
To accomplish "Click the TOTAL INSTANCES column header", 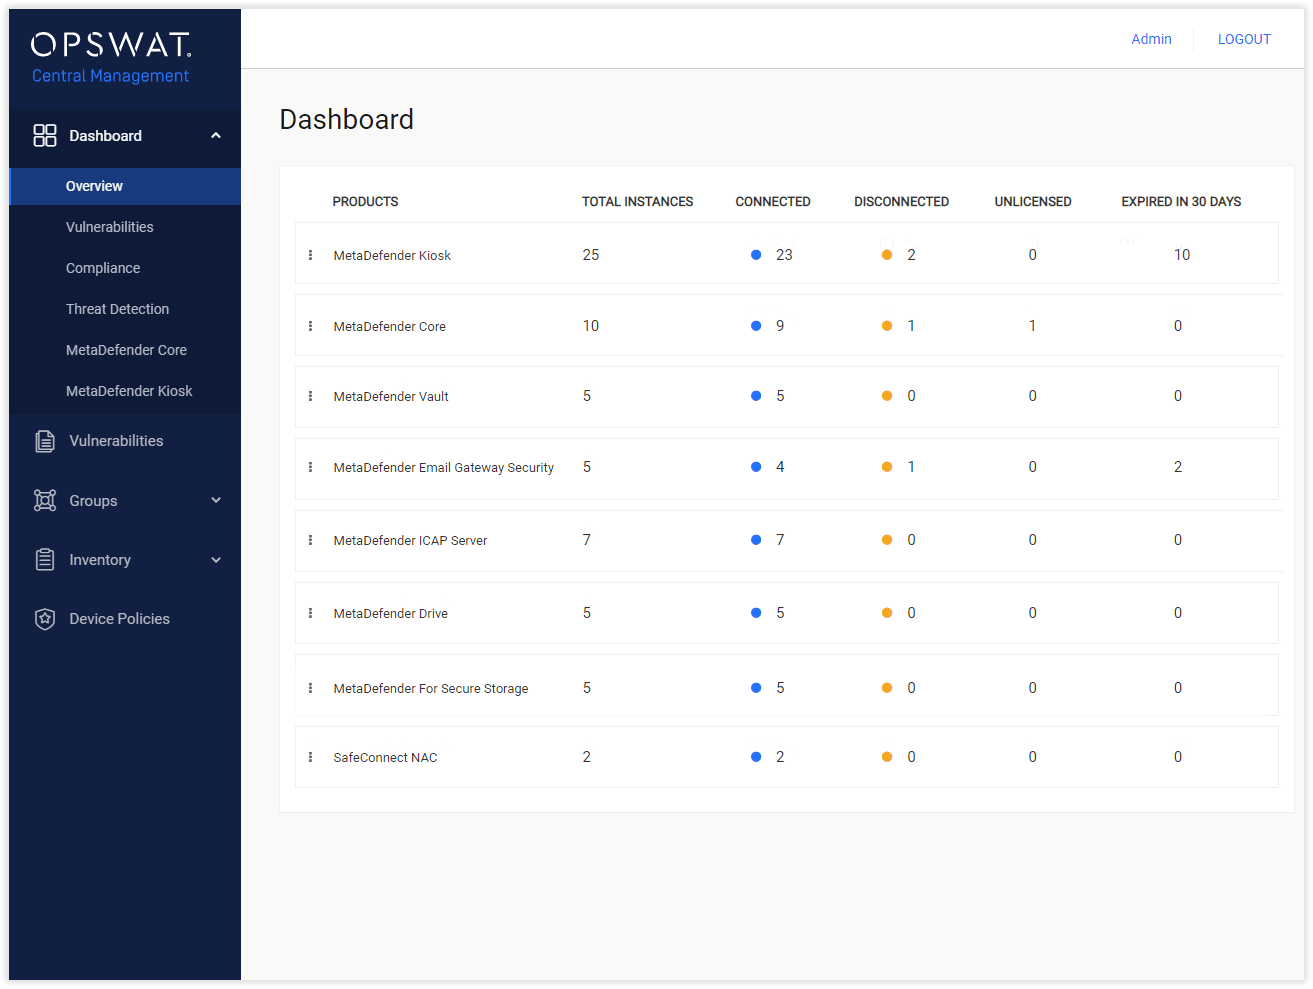I will tap(638, 202).
